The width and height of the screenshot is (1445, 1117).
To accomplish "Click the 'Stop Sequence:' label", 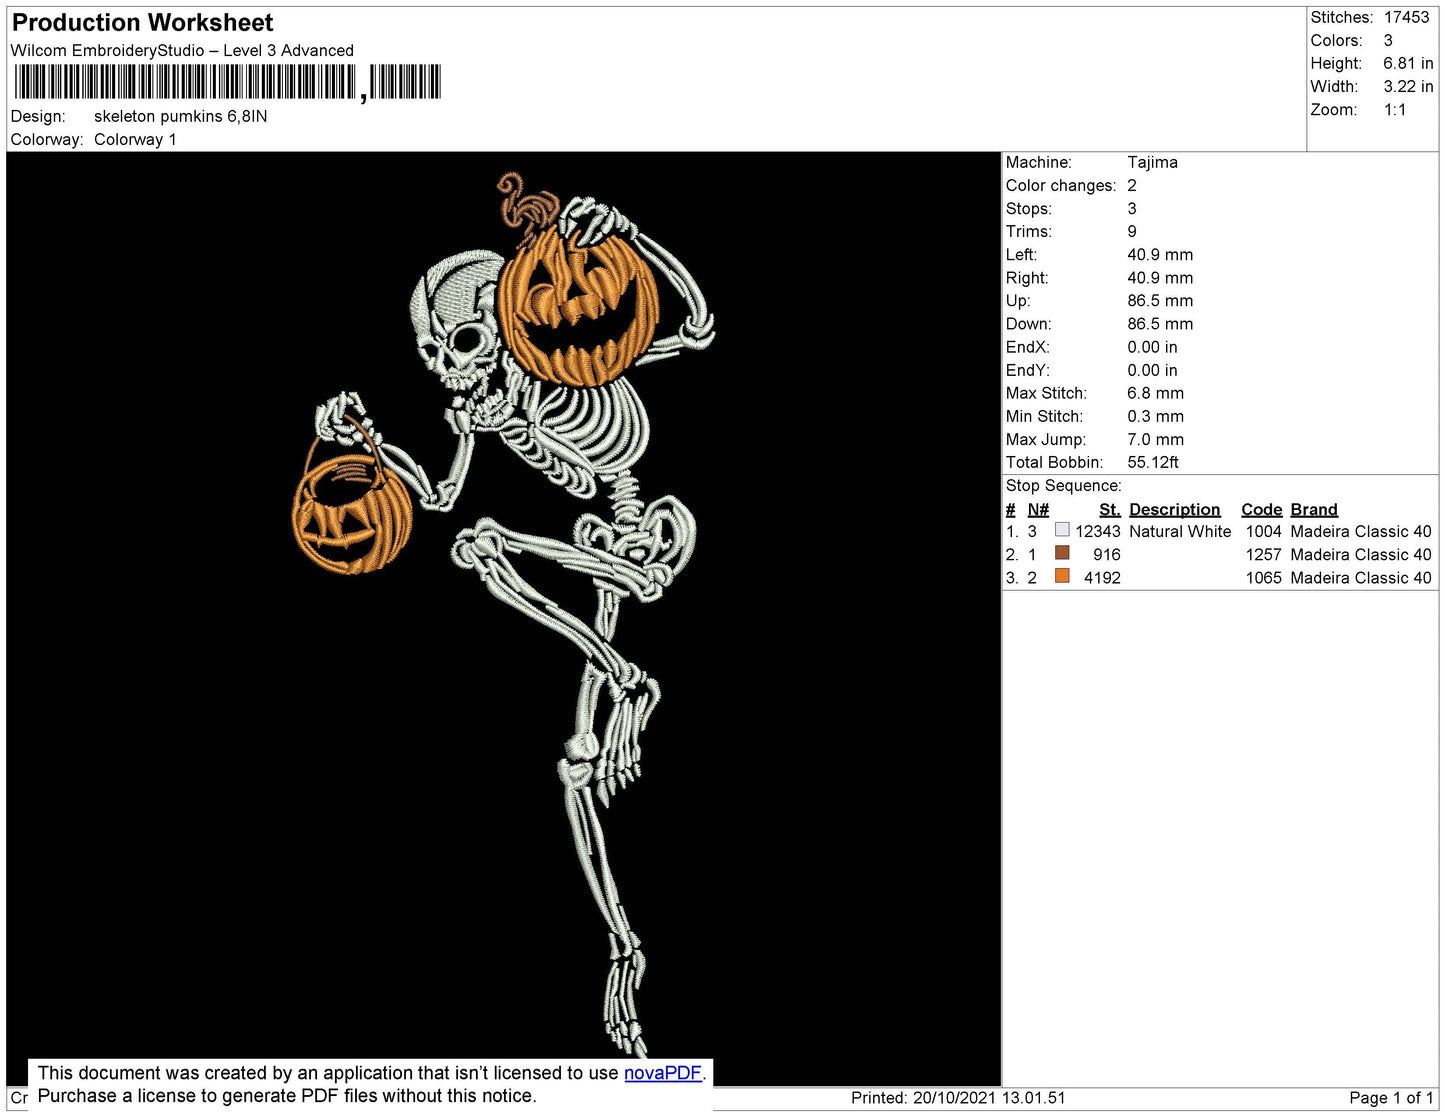I will click(x=1063, y=485).
